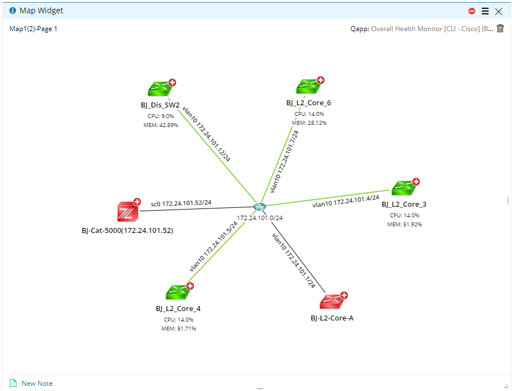Expand the plus badge on BJ_L2_Core_6
The image size is (512, 391).
pos(321,80)
